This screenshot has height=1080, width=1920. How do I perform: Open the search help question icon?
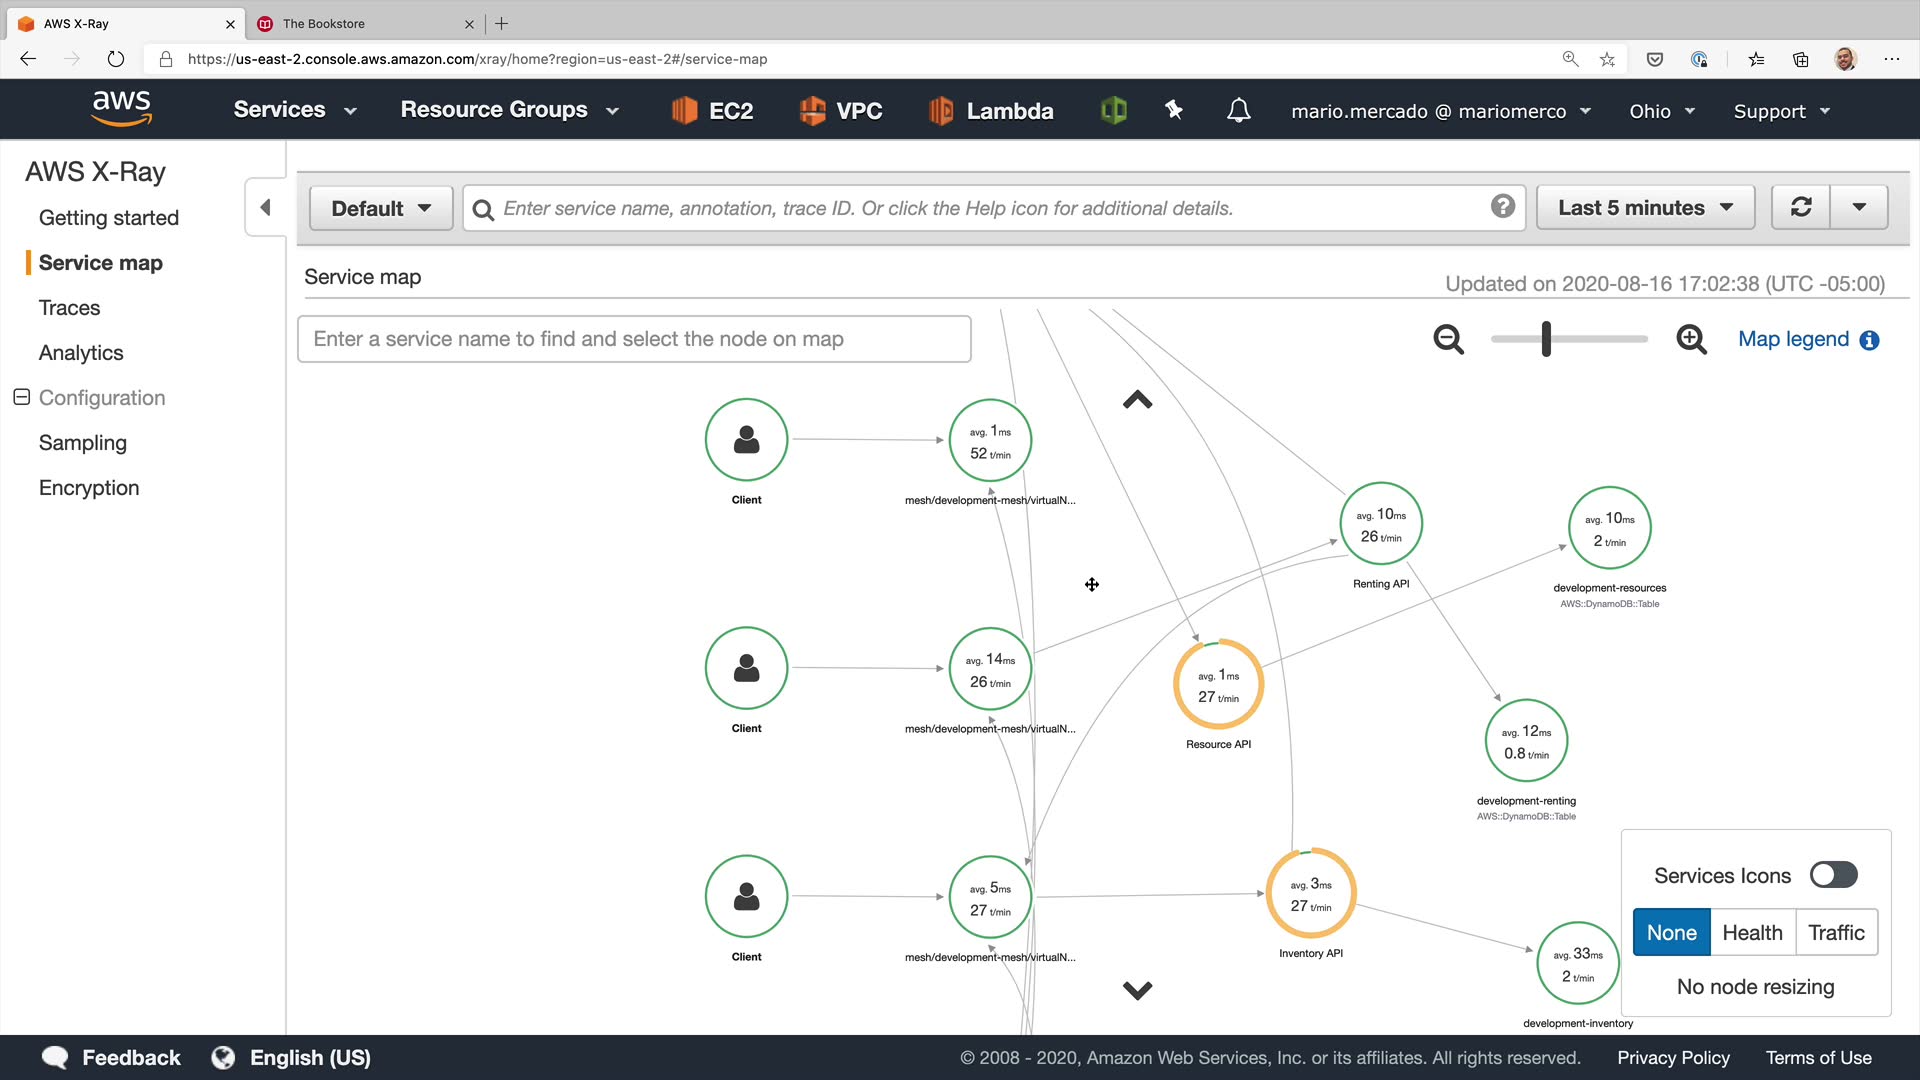(1502, 207)
